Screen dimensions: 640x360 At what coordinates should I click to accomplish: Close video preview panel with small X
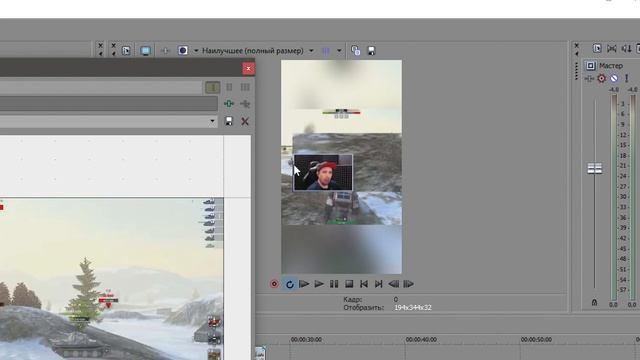[113, 46]
